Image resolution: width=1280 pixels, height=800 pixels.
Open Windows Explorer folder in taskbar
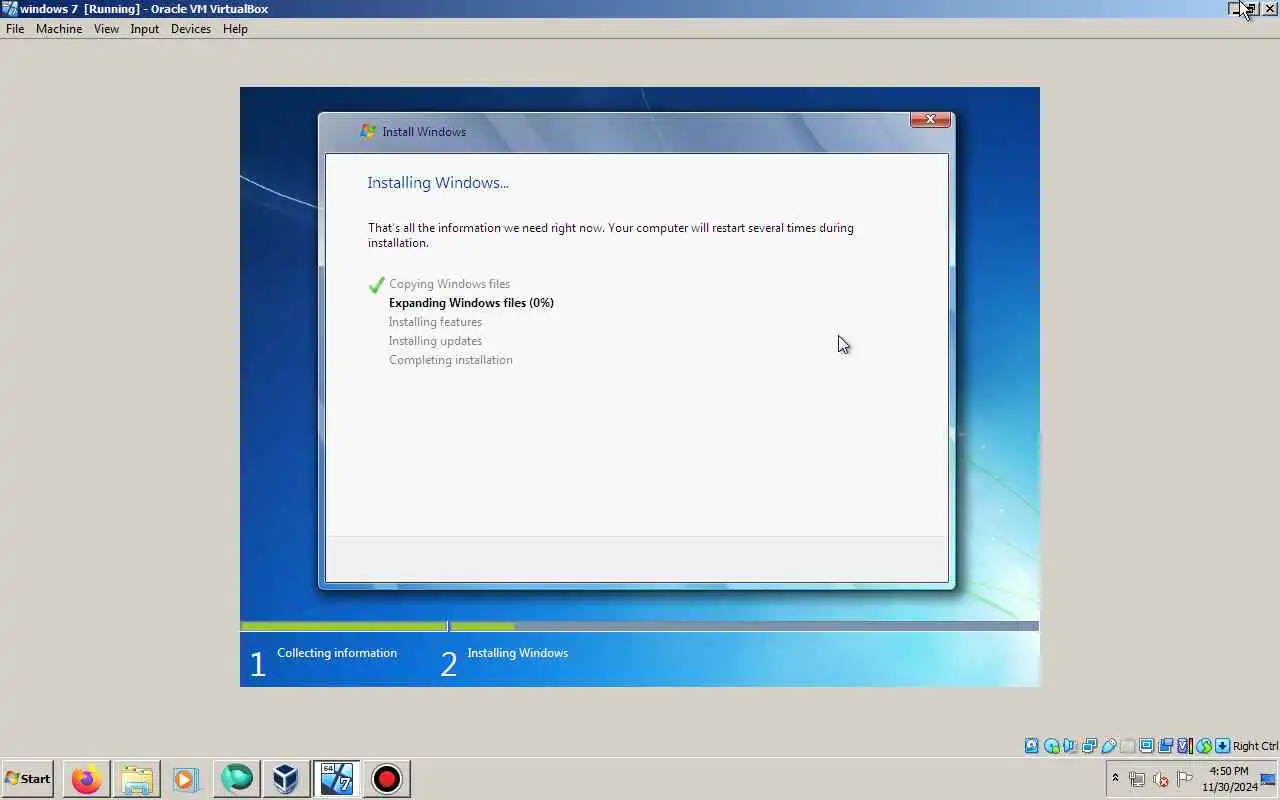(x=136, y=778)
